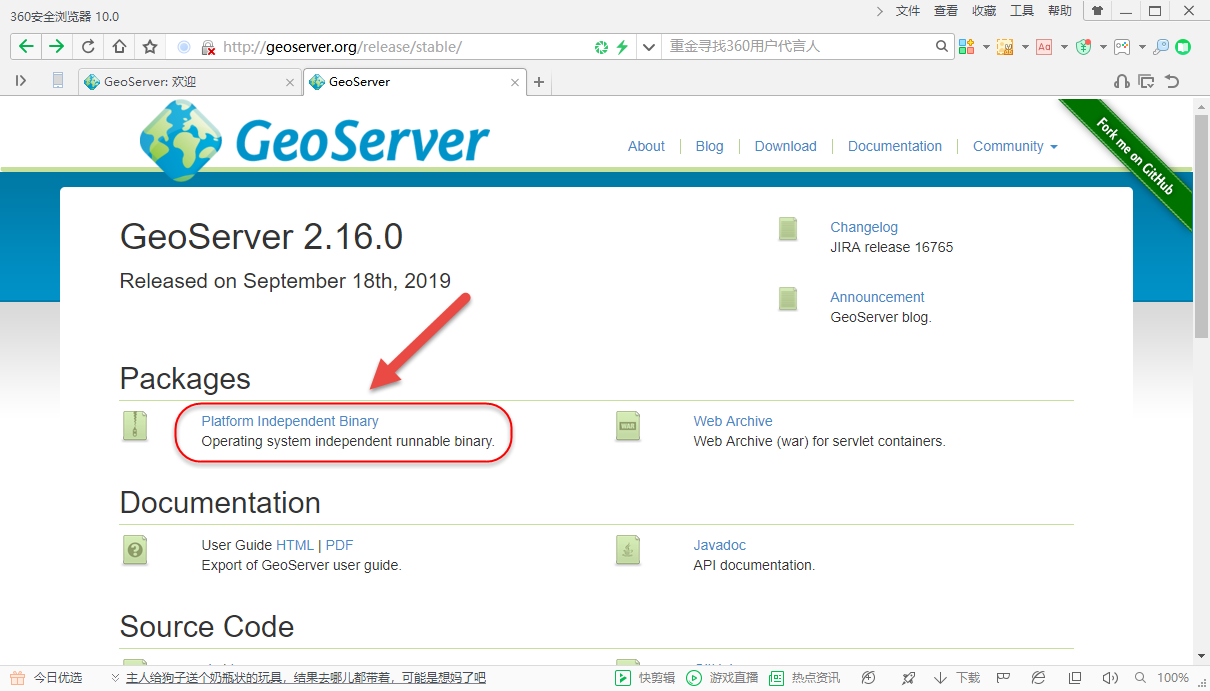
Task: Expand the news ticker chevron in status bar
Action: tap(116, 678)
